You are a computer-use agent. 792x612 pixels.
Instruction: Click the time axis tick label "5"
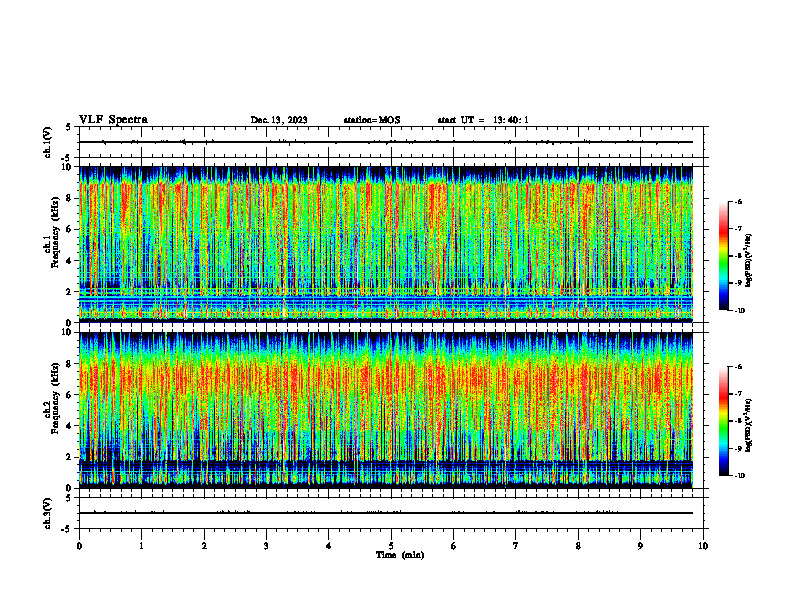[391, 546]
